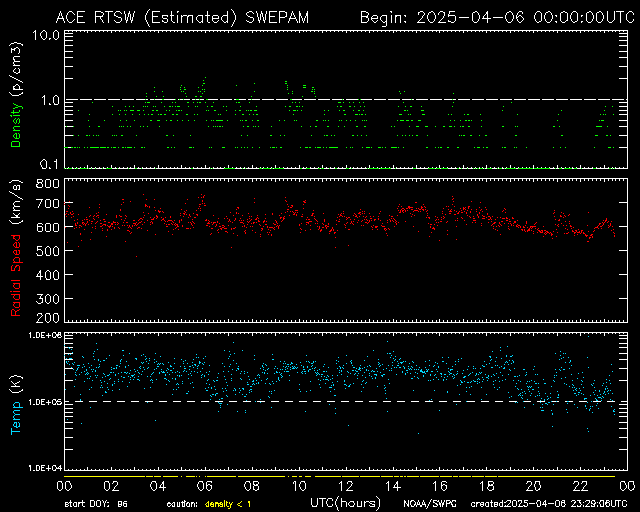Viewport: 640px width, 512px height.
Task: Click the '16' hour tick label
Action: coord(440,486)
